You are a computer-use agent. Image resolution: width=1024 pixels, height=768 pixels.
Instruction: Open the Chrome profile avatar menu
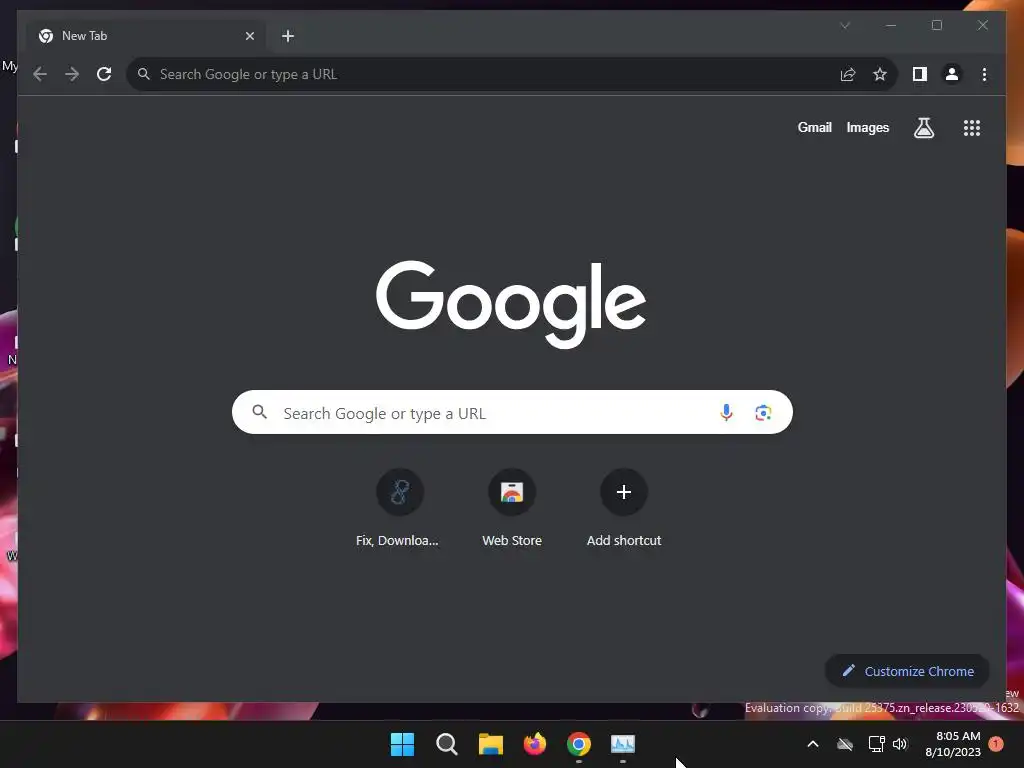click(952, 74)
